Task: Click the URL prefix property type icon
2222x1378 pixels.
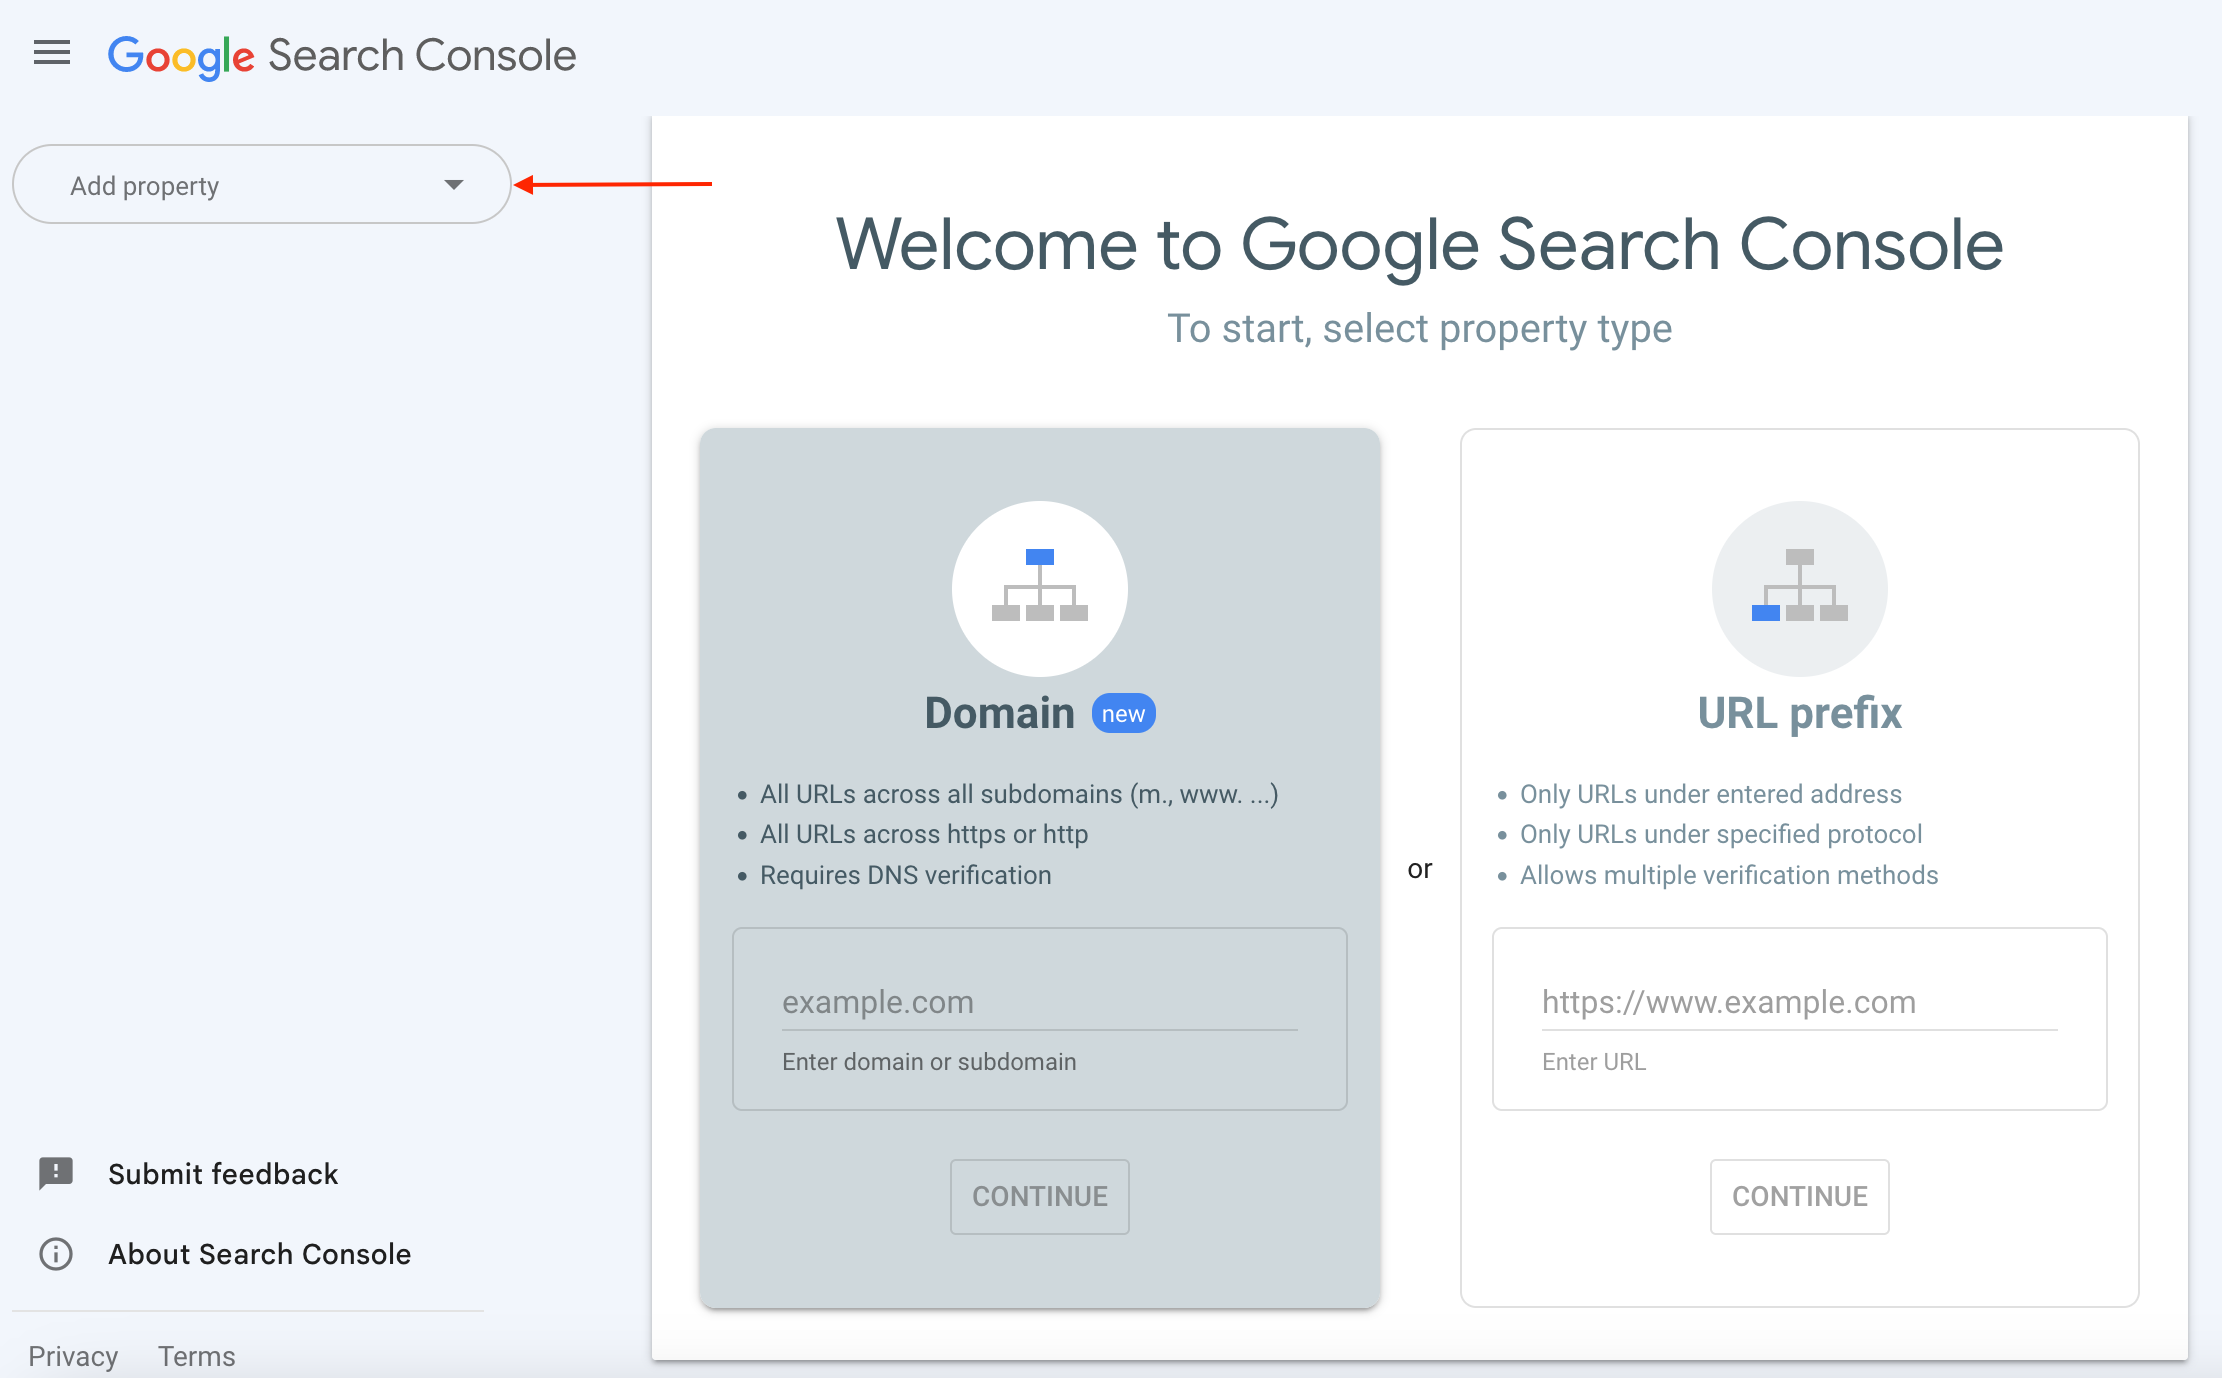Action: point(1799,588)
